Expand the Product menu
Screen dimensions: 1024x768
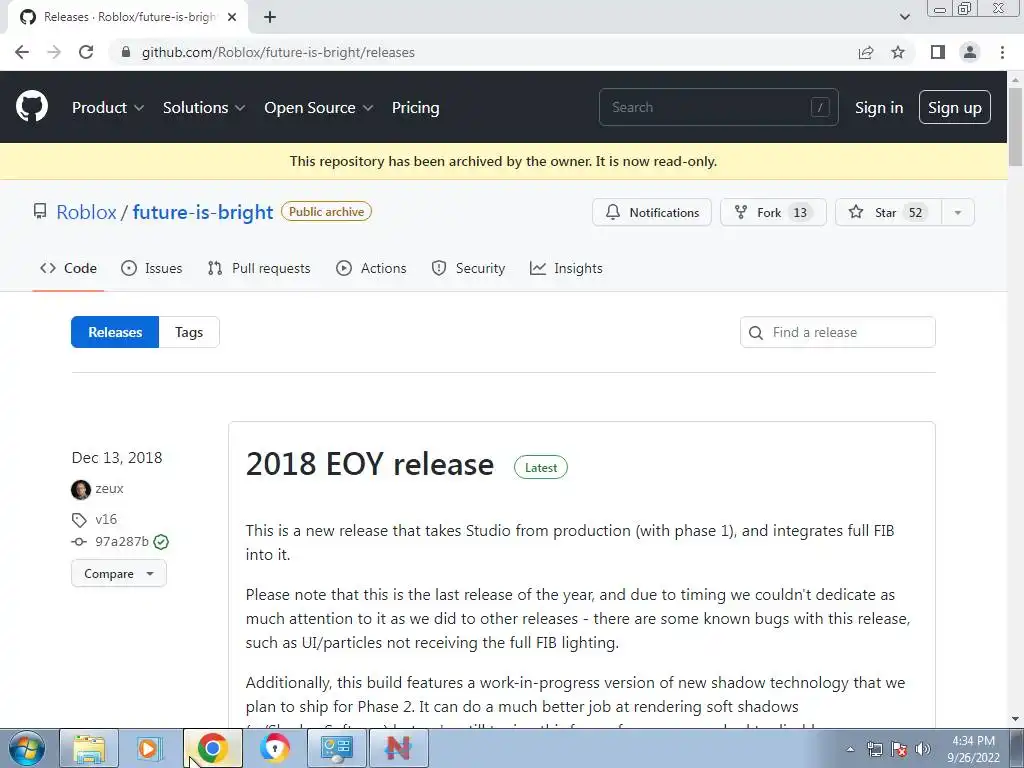coord(108,108)
